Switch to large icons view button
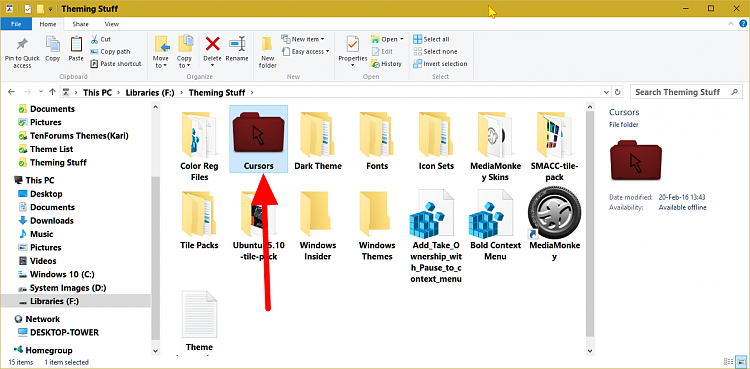Screen dimensions: 750x369 pyautogui.click(x=742, y=362)
